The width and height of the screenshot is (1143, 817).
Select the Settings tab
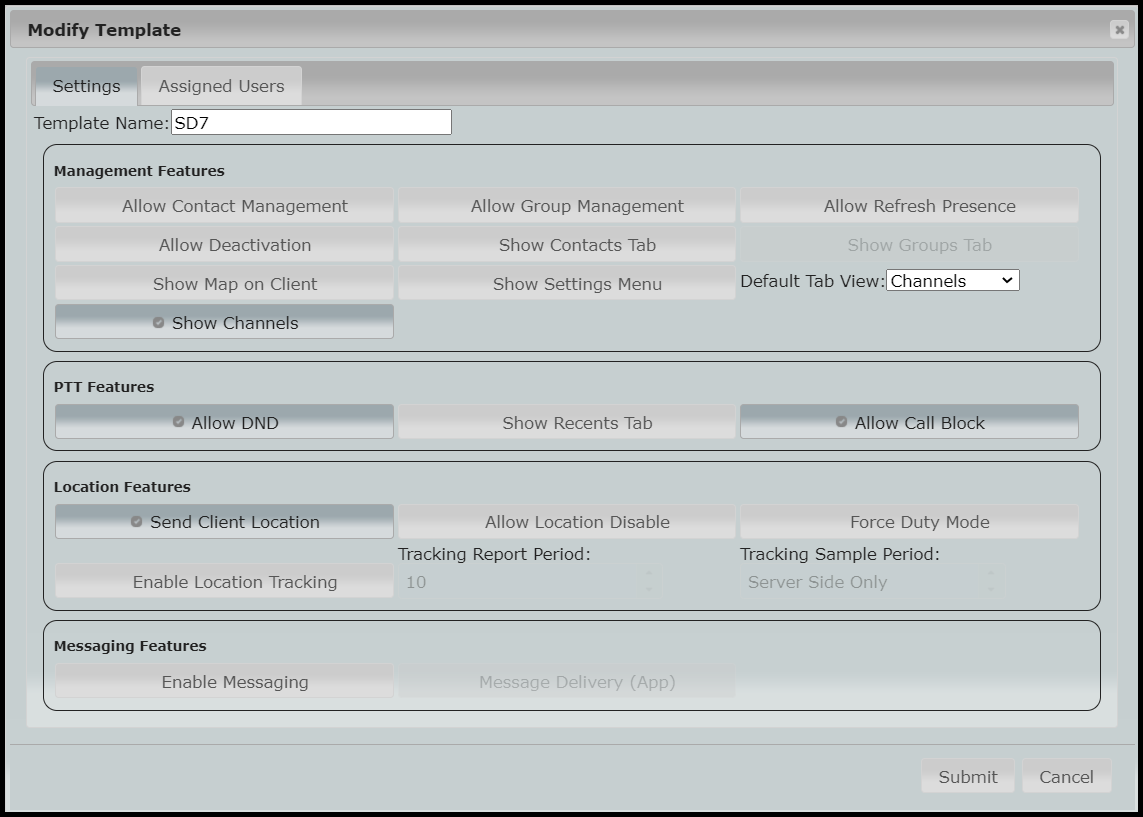coord(86,86)
